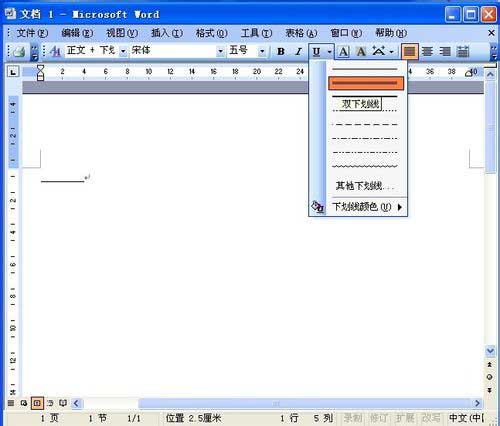Choose 其他下划线 option

point(365,186)
